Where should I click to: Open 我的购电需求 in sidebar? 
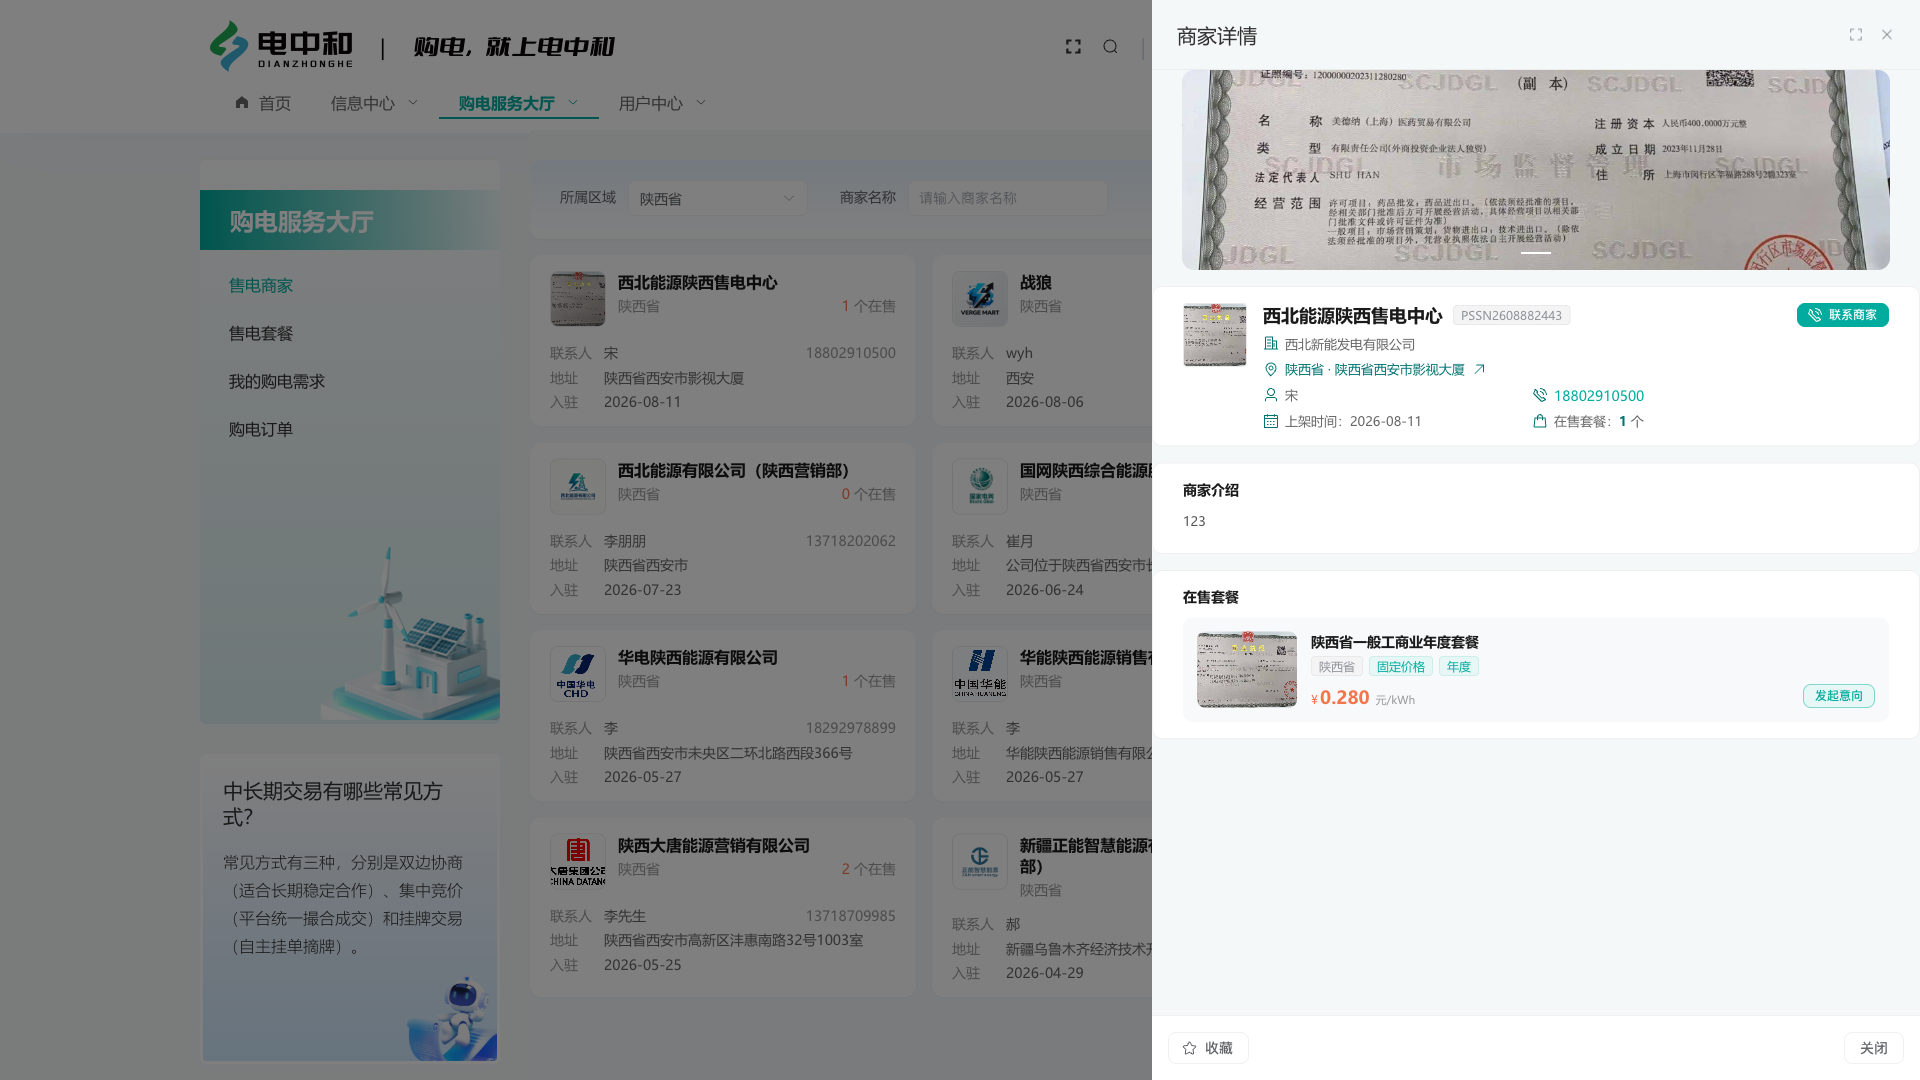(277, 382)
